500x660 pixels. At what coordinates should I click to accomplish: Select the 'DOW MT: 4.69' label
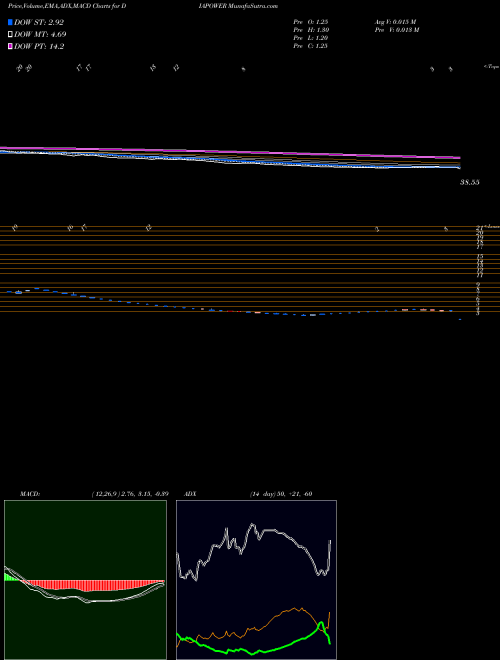40,35
